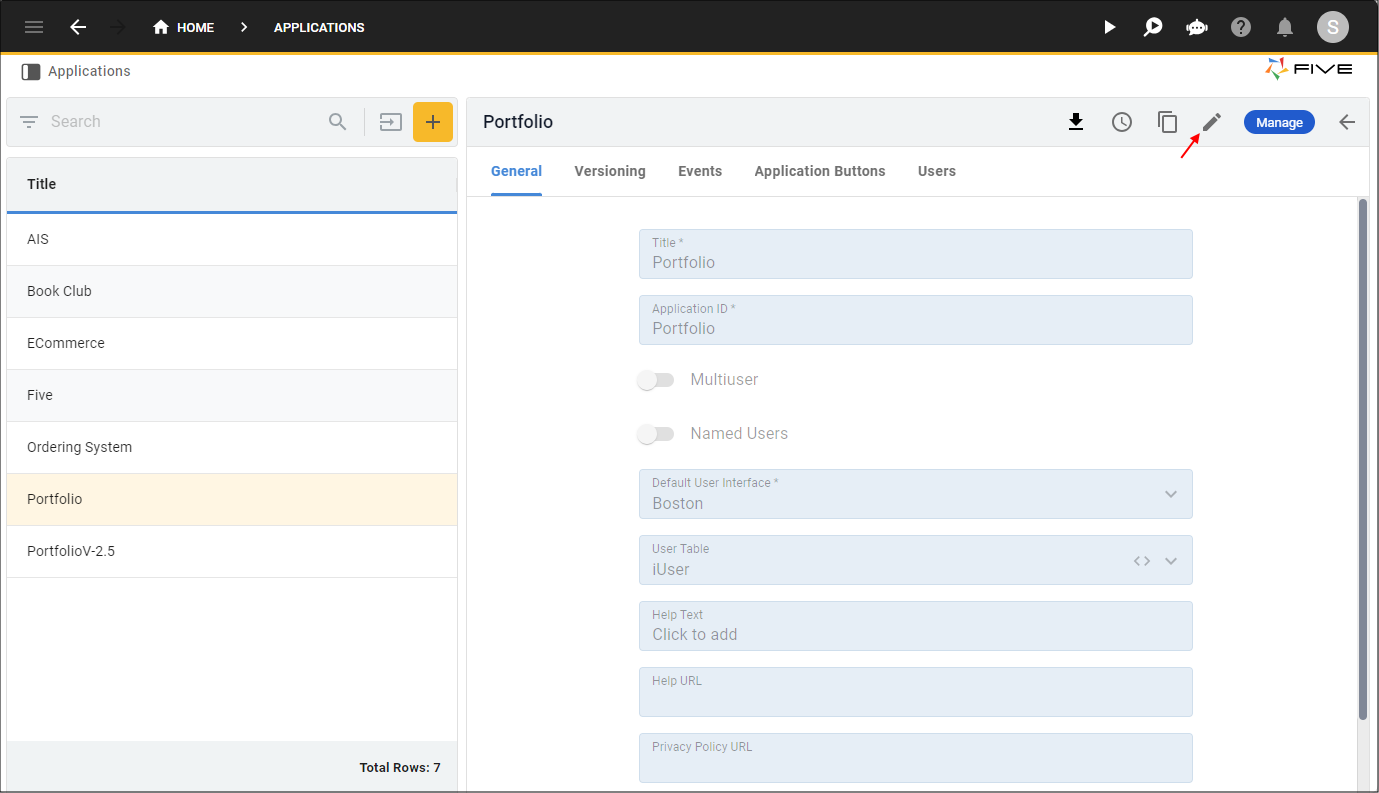Toggle the Applications panel sidebar icon

pyautogui.click(x=31, y=72)
